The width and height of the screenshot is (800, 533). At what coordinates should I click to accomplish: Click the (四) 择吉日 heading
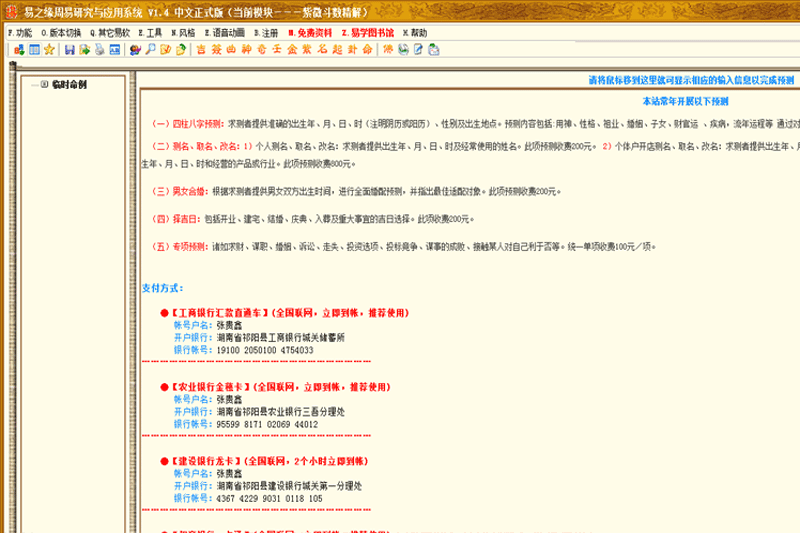176,219
